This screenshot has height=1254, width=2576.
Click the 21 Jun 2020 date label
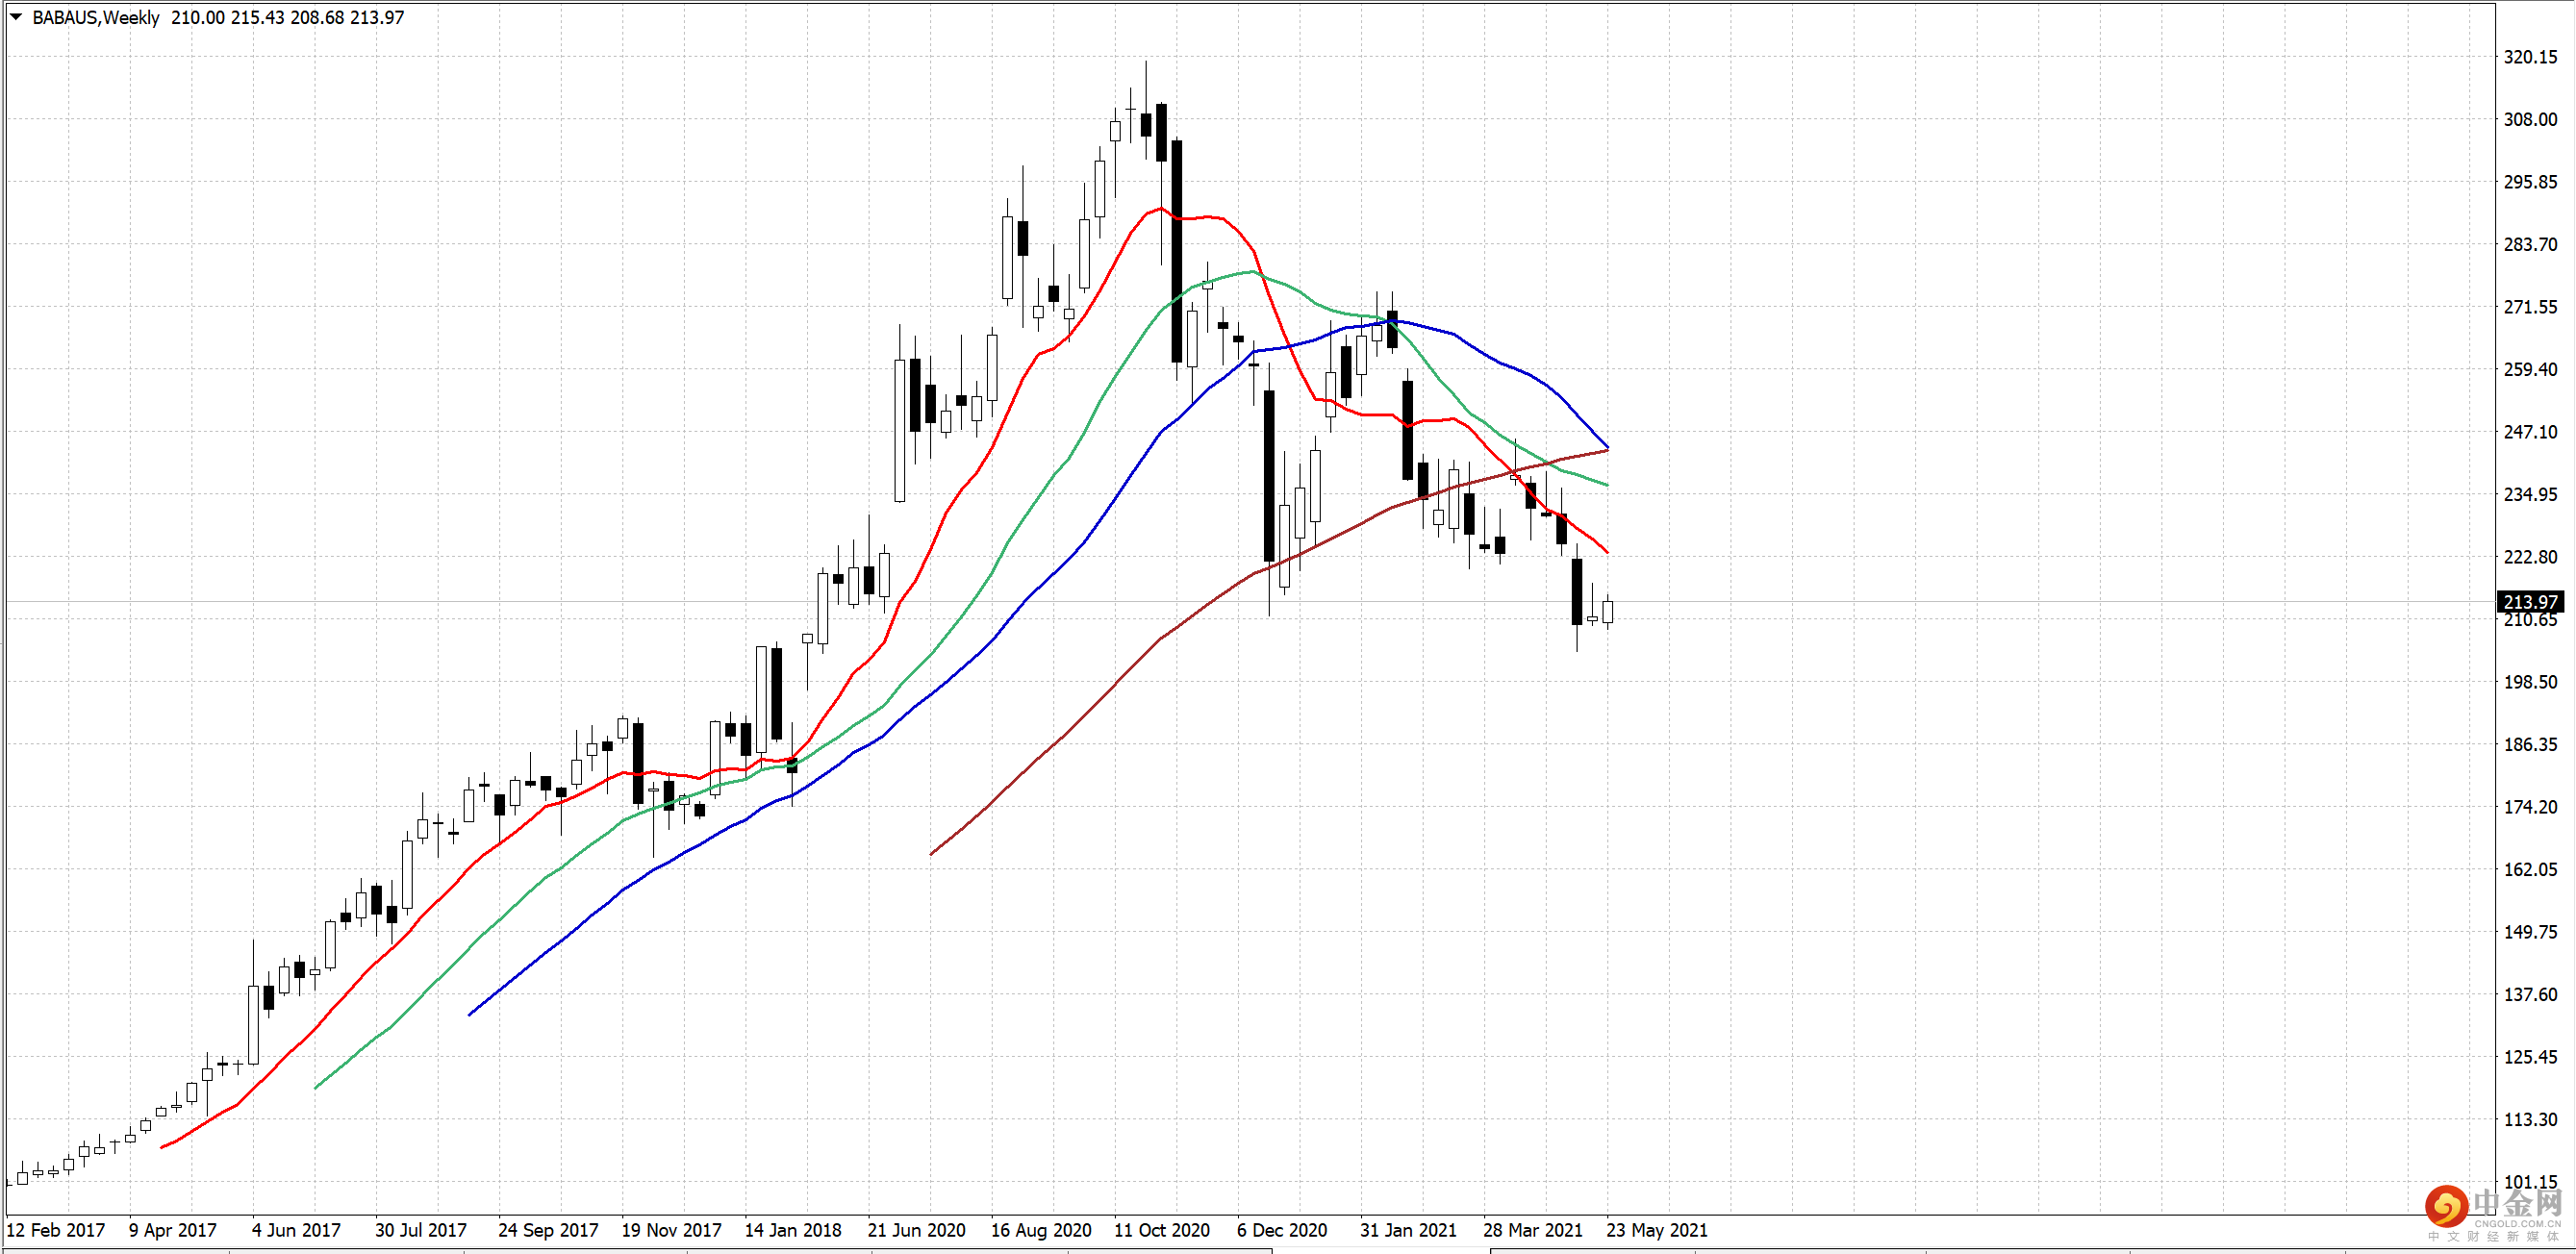(x=916, y=1230)
